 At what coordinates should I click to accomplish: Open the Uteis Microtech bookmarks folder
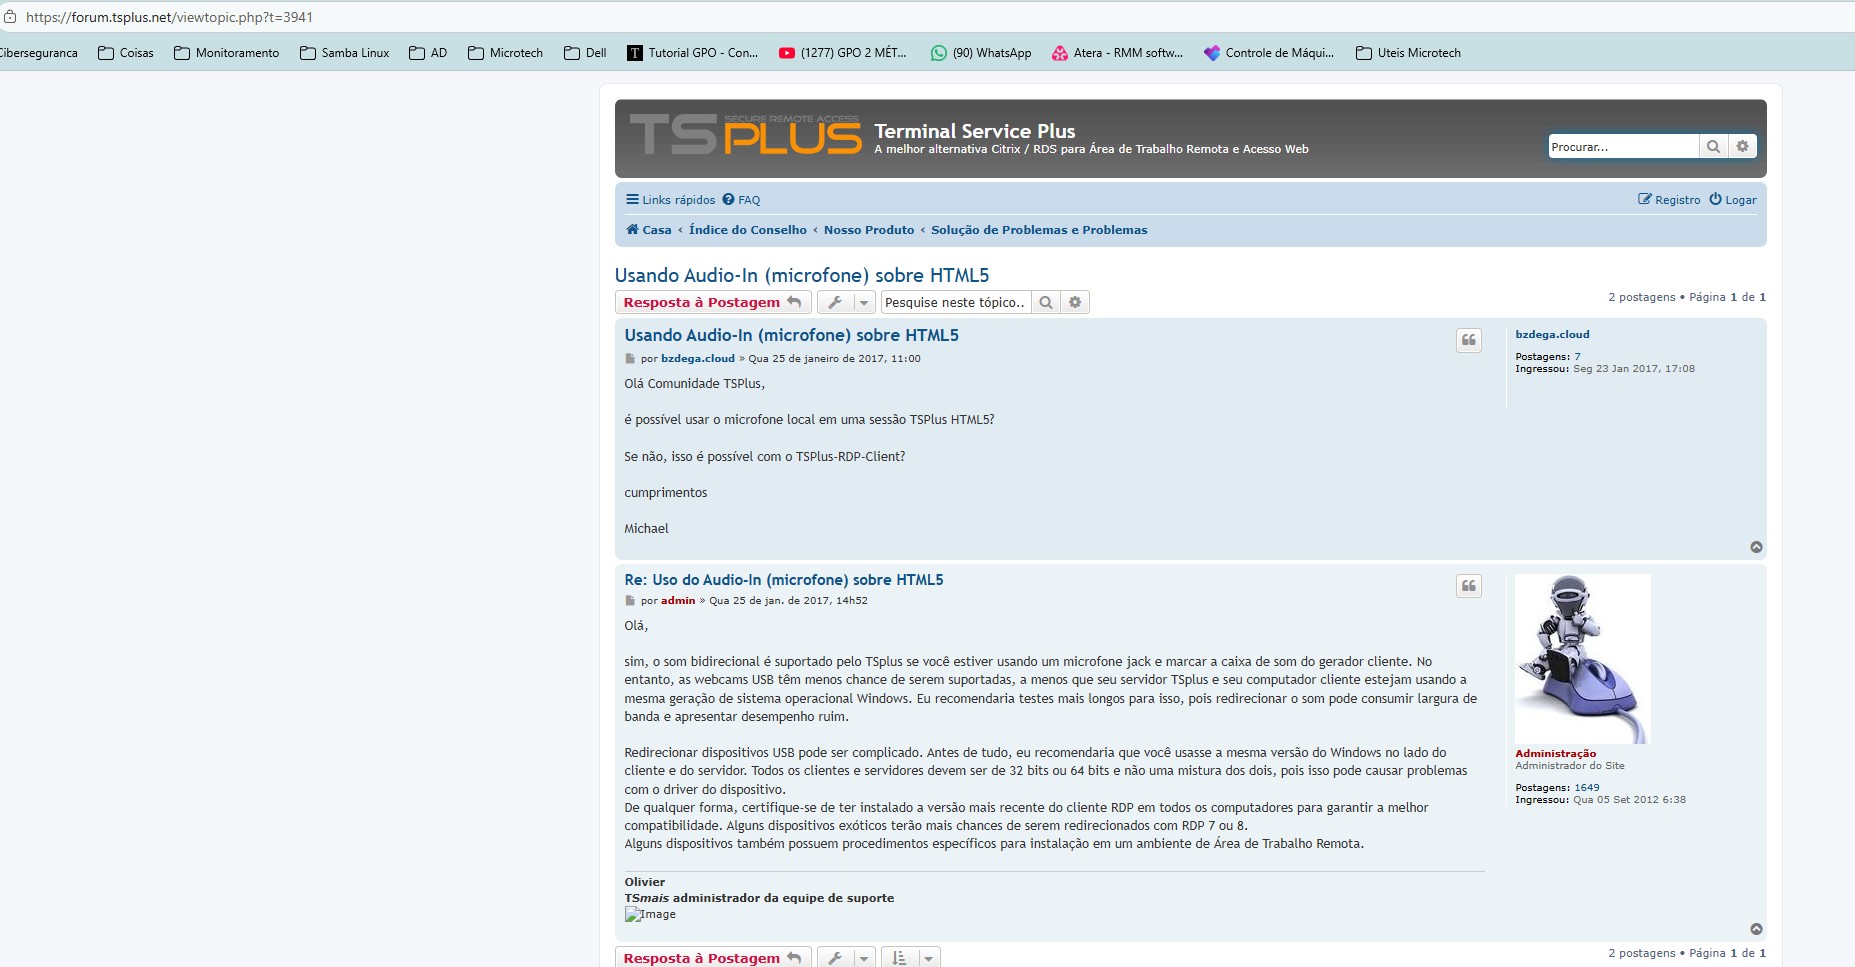click(1409, 53)
